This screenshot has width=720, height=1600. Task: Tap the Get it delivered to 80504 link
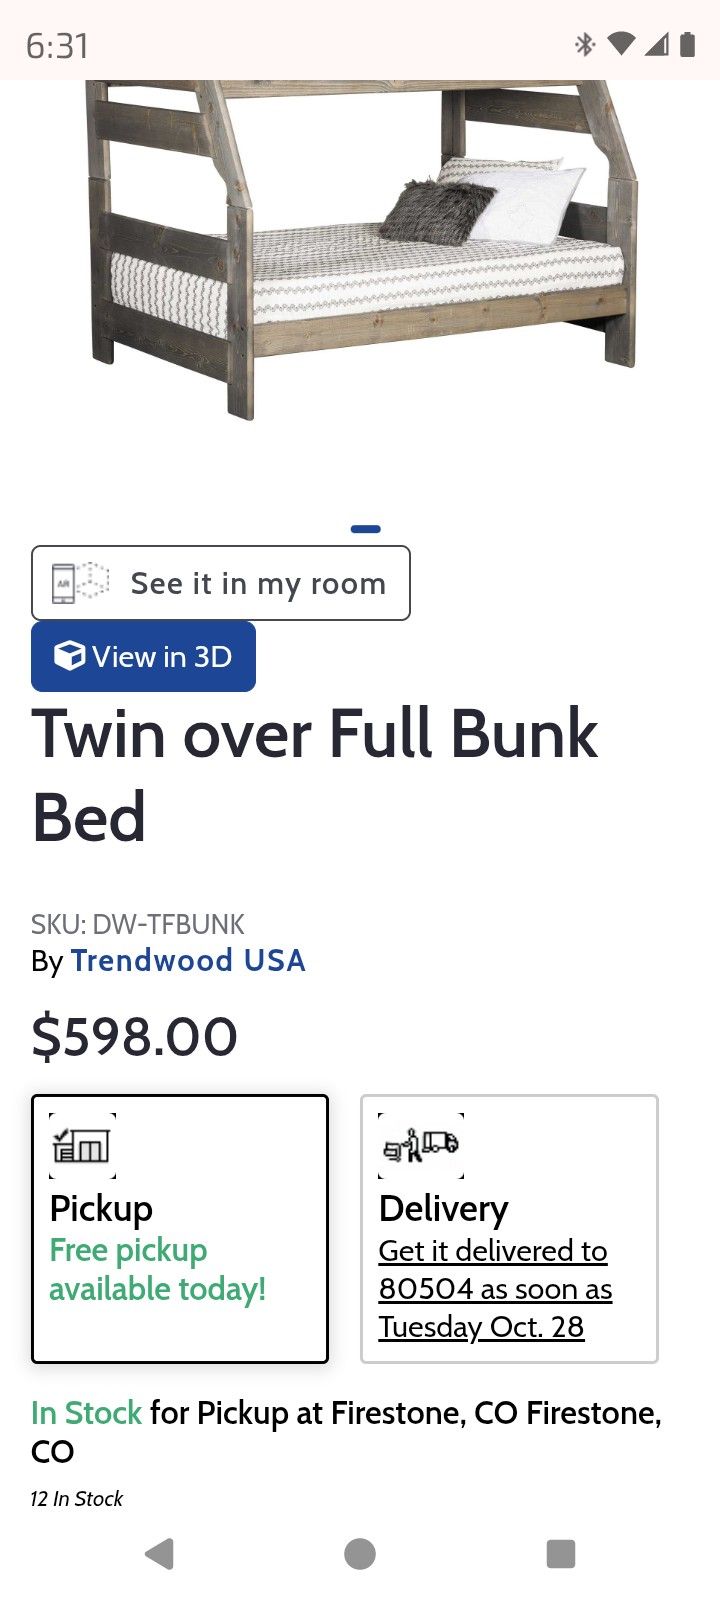point(494,1288)
